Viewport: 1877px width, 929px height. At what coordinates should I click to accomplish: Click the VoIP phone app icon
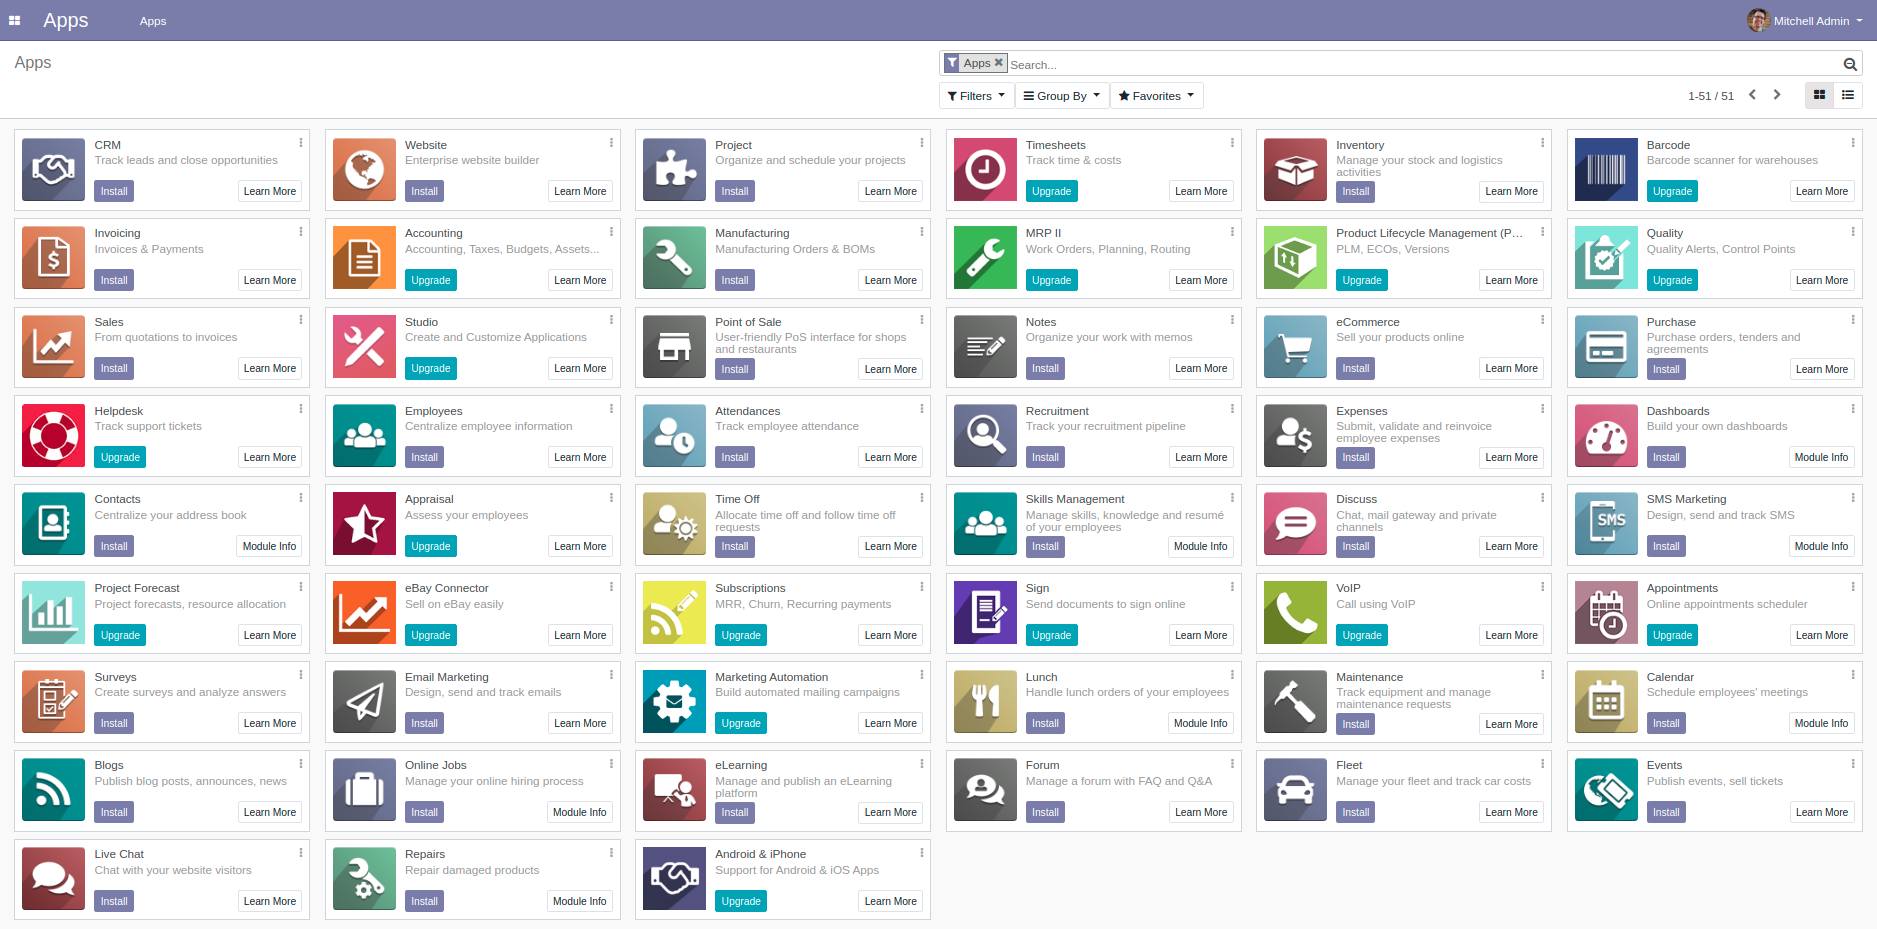(1294, 612)
